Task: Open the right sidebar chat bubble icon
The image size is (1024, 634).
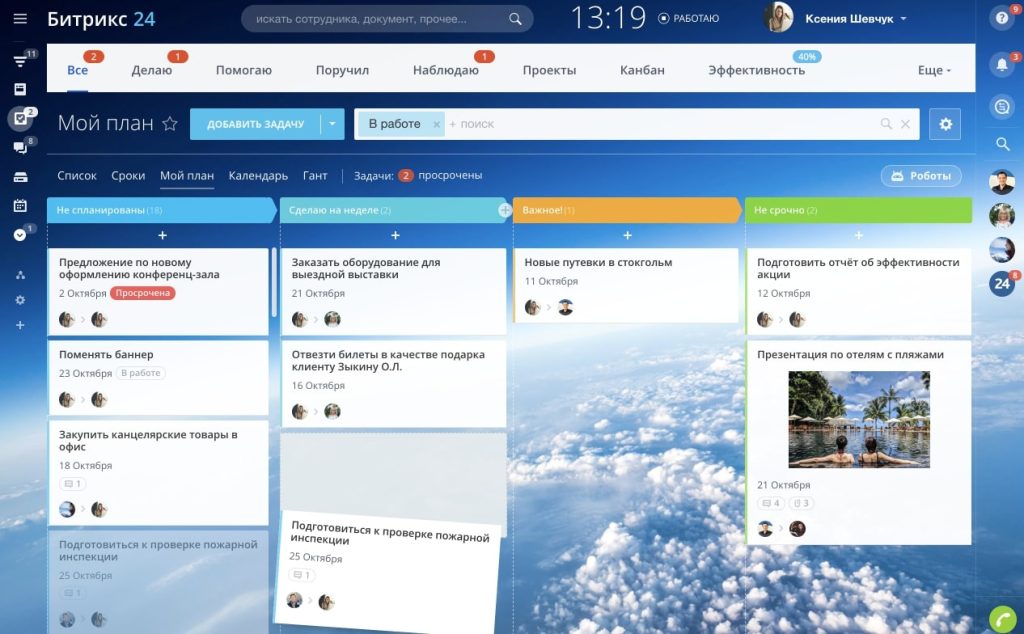Action: [x=1002, y=106]
